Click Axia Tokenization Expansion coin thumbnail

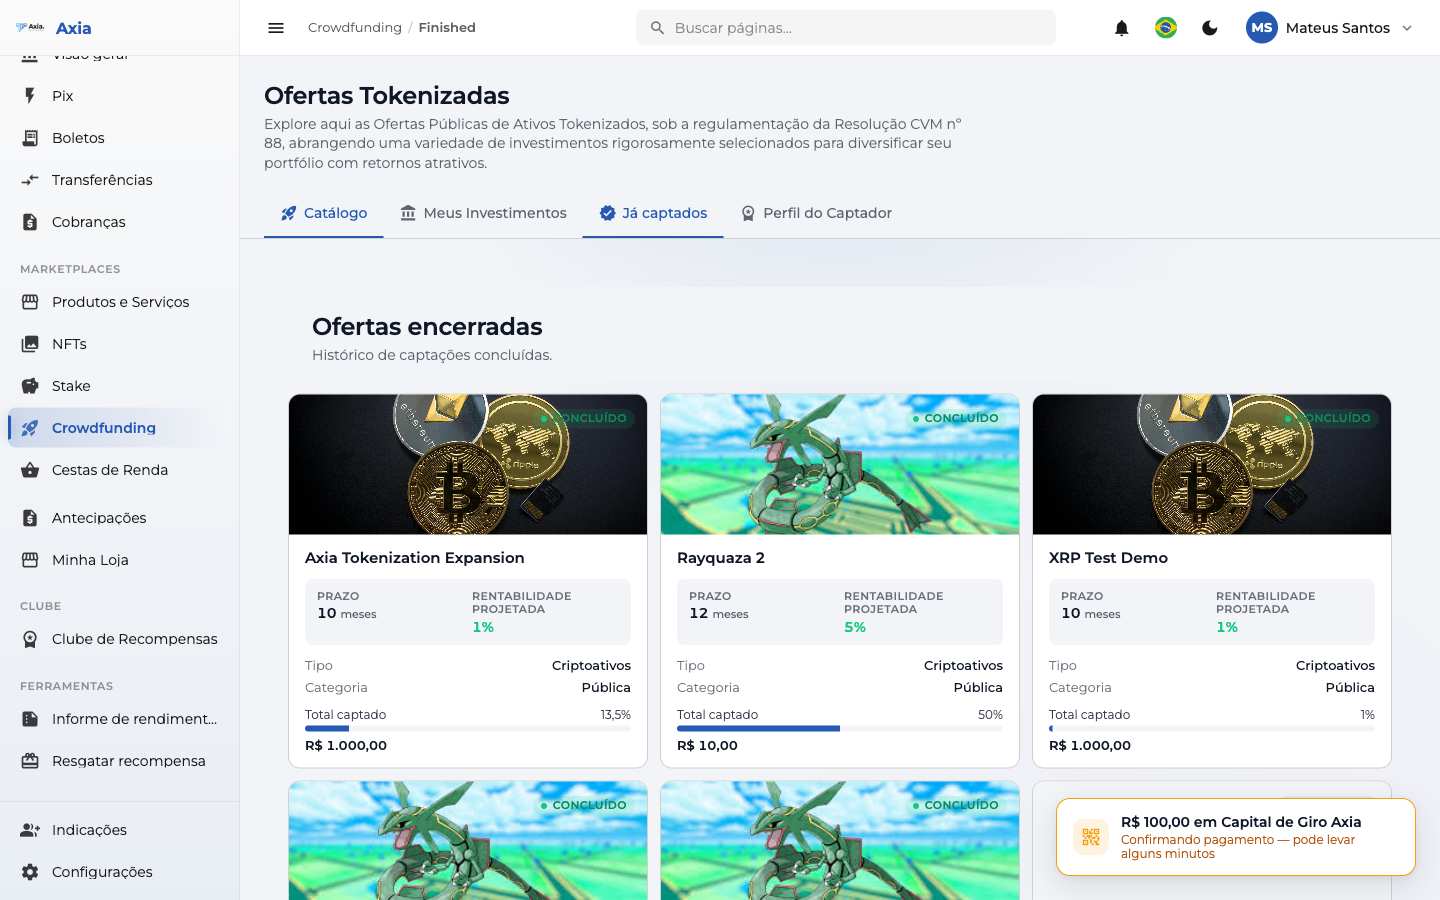pyautogui.click(x=468, y=465)
